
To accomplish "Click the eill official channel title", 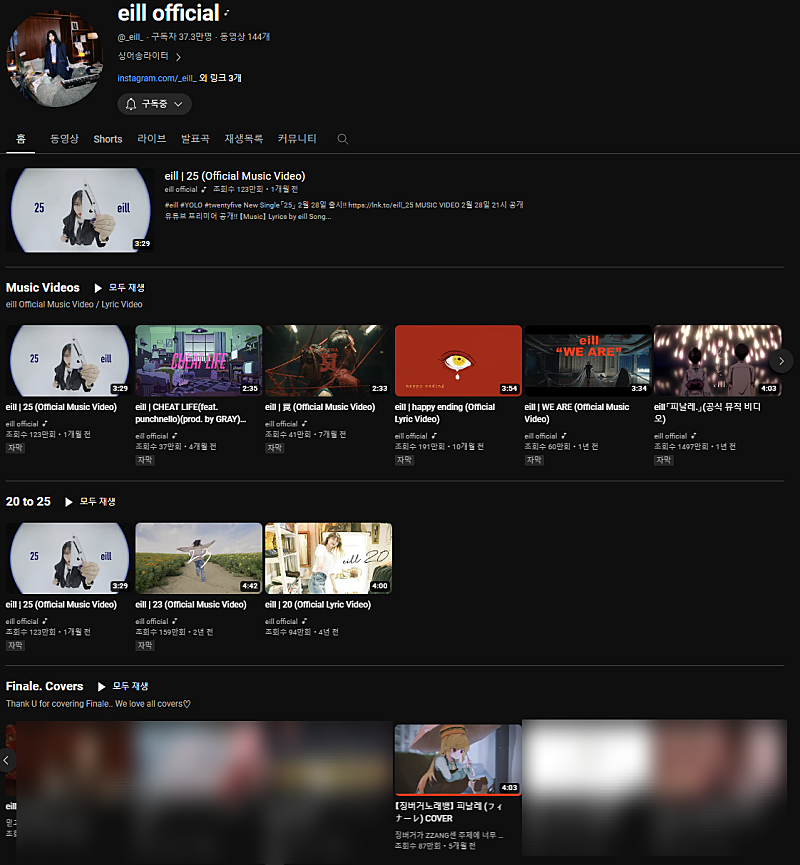I will [169, 13].
